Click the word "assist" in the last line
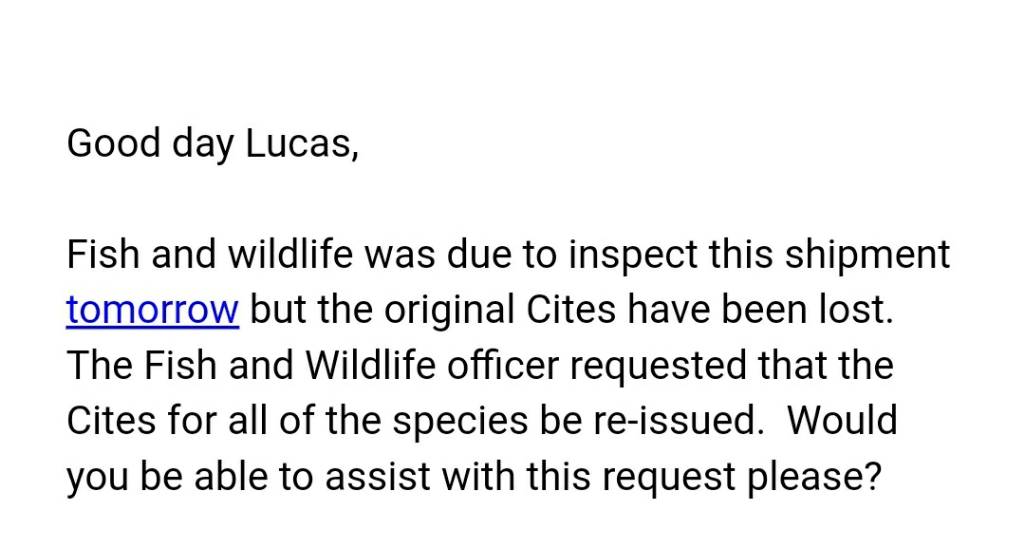This screenshot has width=1024, height=548. point(374,476)
